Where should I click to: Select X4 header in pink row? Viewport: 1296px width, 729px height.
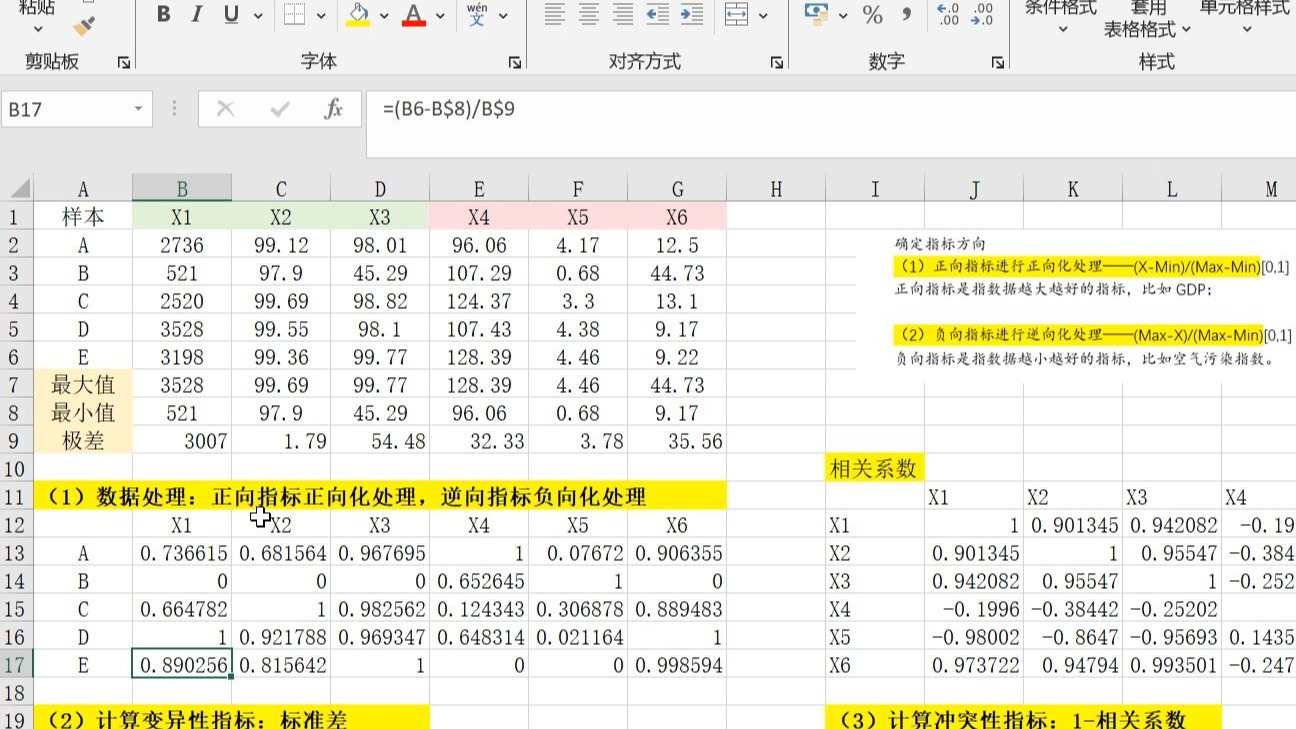click(x=479, y=217)
